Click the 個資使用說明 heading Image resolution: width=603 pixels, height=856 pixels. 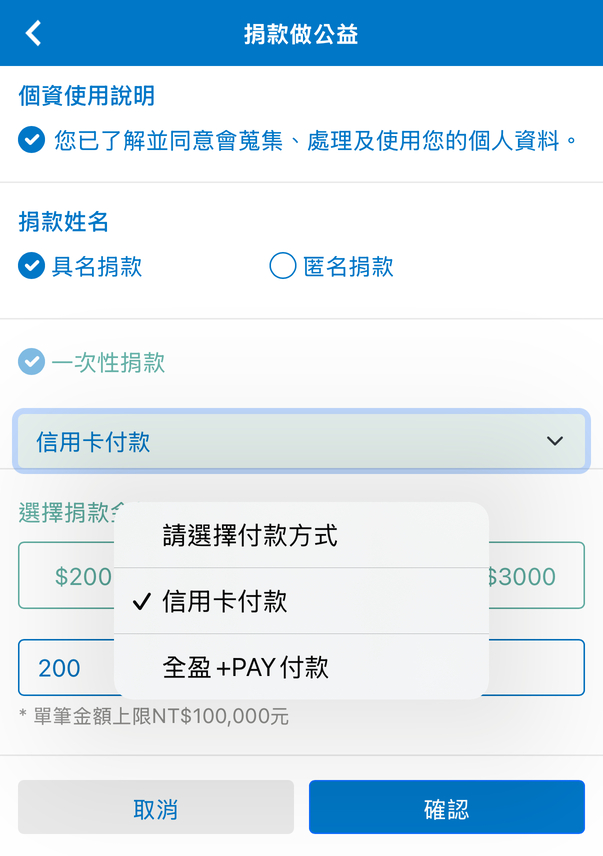click(x=87, y=96)
